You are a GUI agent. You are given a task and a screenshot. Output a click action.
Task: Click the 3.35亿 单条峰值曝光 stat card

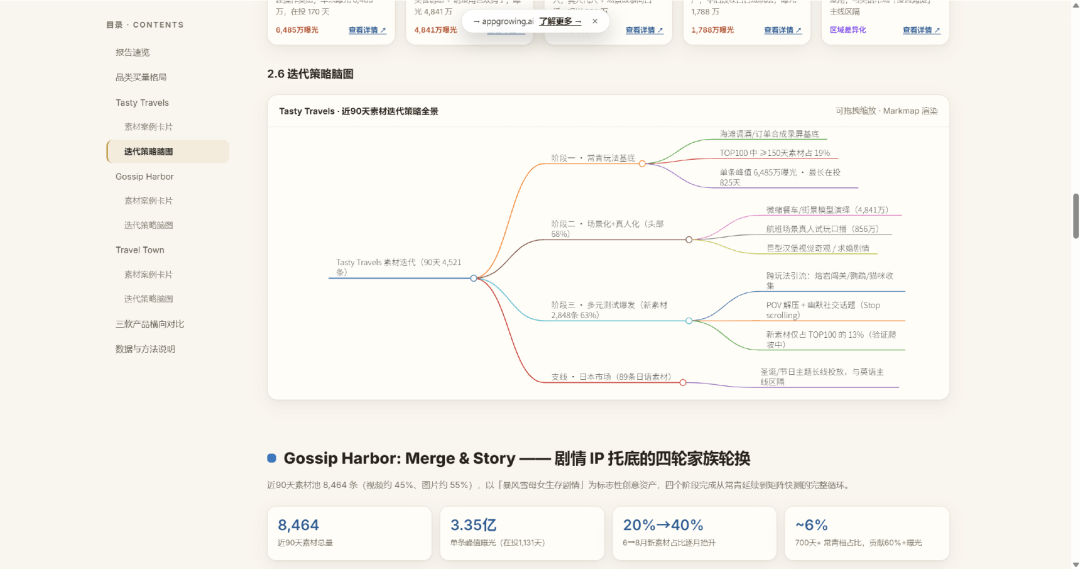click(x=522, y=534)
